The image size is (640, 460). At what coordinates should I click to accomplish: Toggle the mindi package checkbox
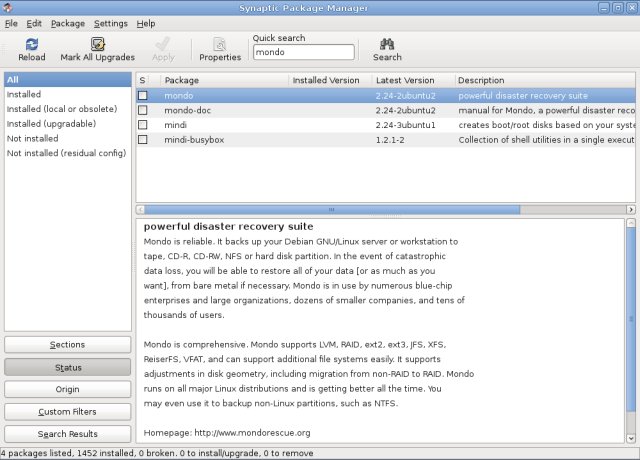pyautogui.click(x=143, y=125)
